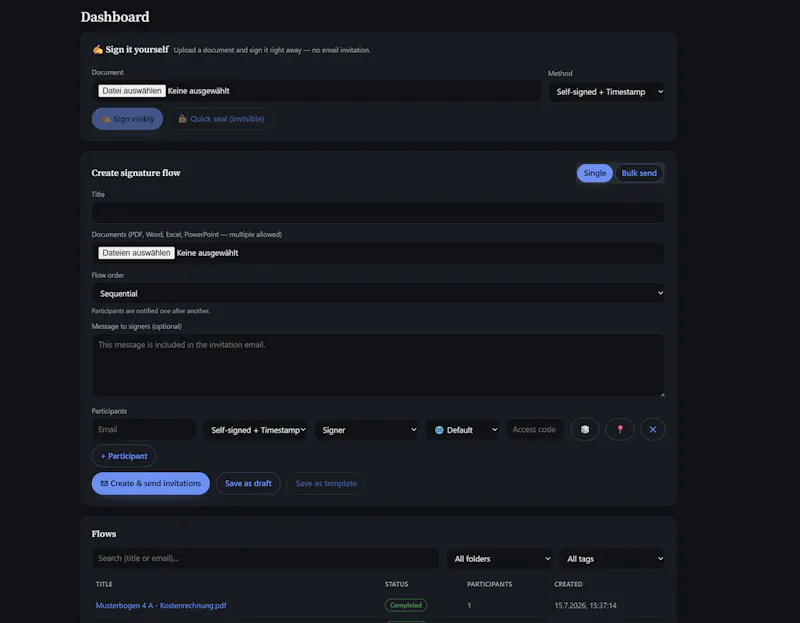Click the CREATED column header
Screen dimensions: 800x623
pos(568,584)
